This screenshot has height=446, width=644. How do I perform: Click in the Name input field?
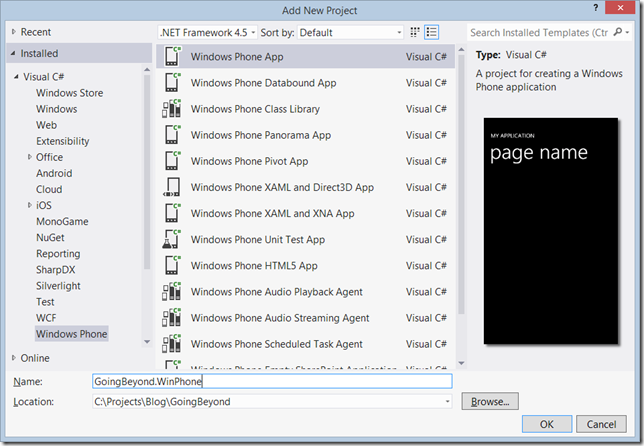click(x=272, y=381)
